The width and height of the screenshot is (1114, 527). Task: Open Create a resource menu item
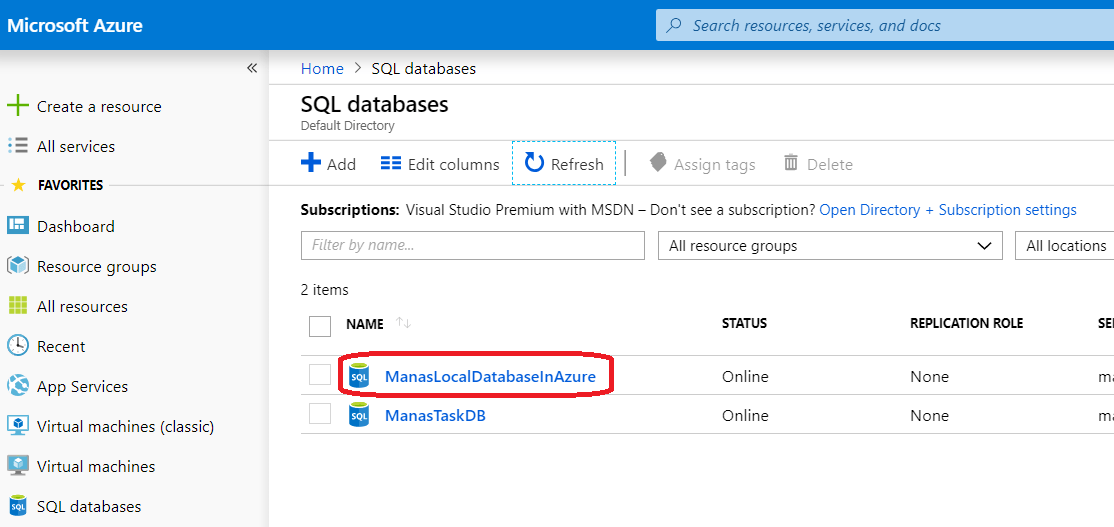coord(99,107)
